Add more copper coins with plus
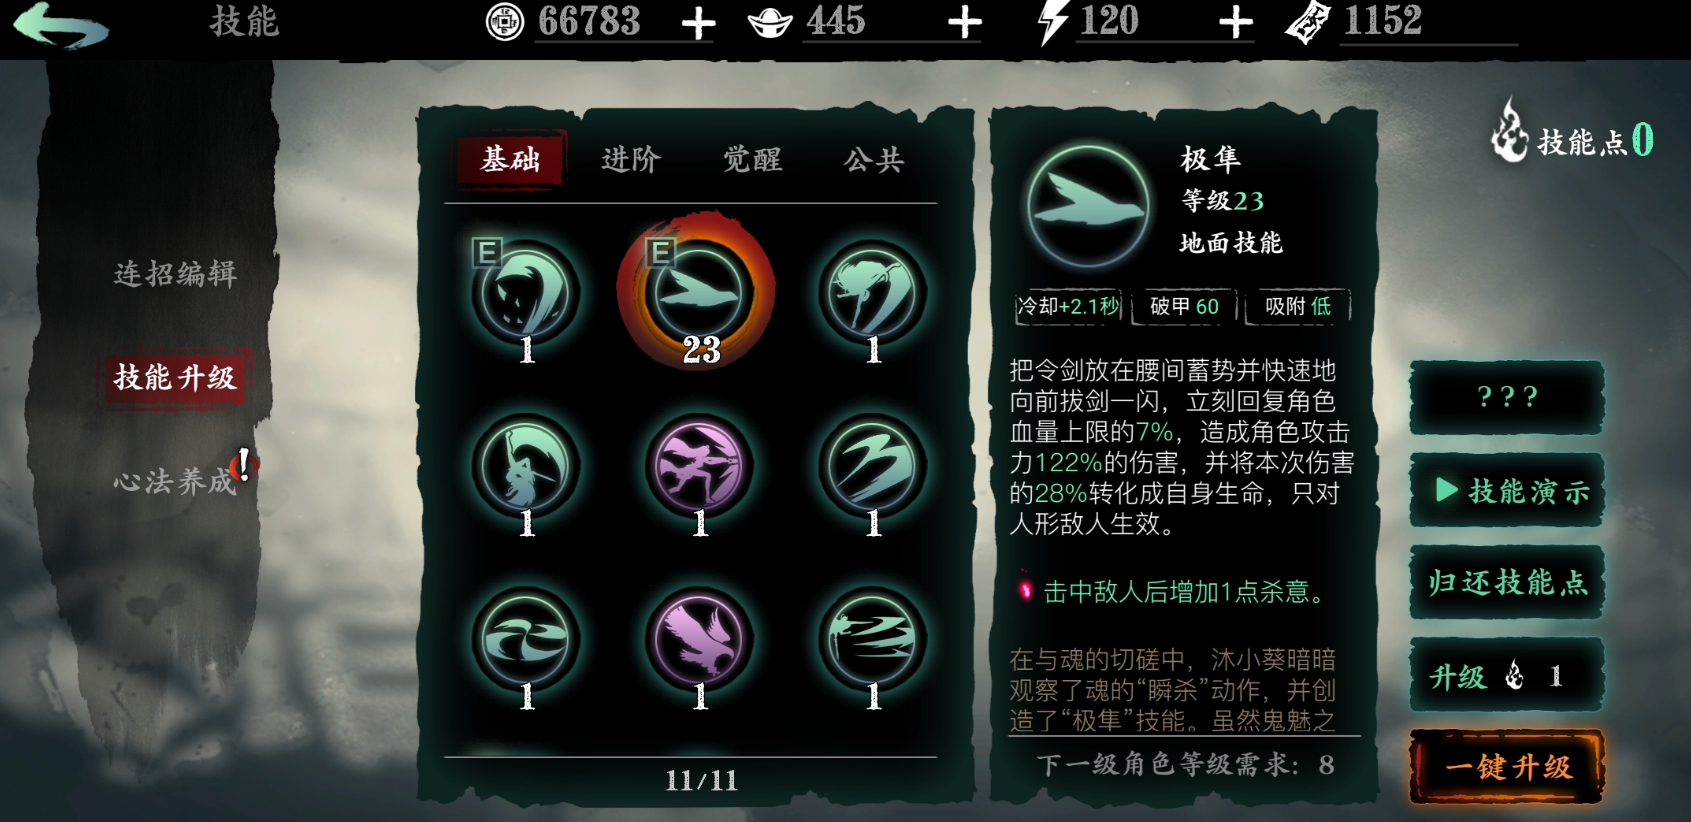Image resolution: width=1691 pixels, height=822 pixels. tap(698, 23)
